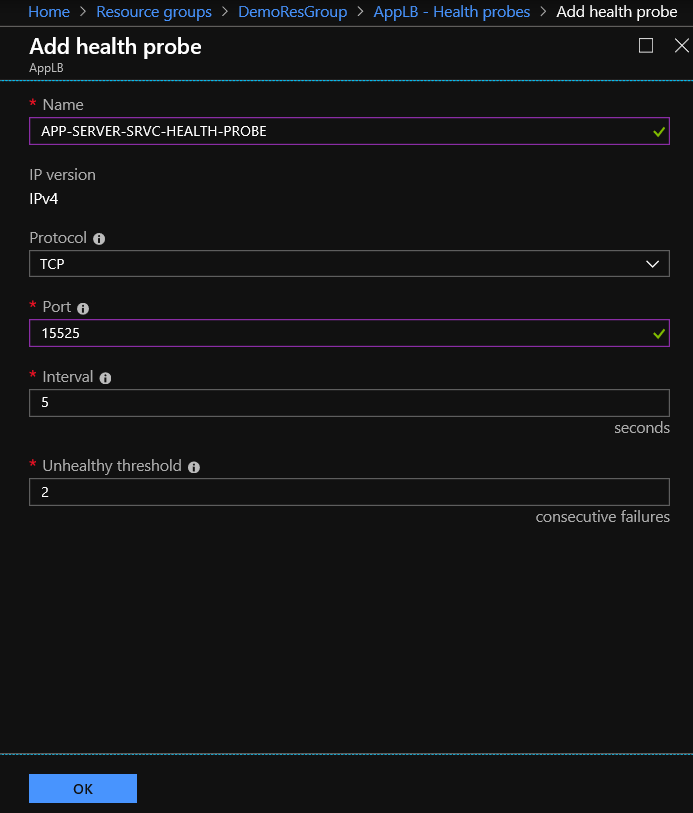Edit the Unhealthy threshold field

click(x=349, y=492)
